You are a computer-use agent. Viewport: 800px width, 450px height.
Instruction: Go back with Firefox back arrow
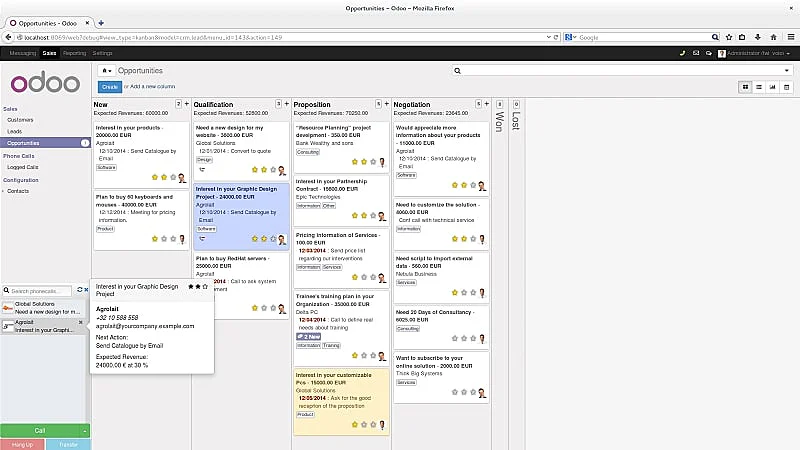tap(8, 37)
